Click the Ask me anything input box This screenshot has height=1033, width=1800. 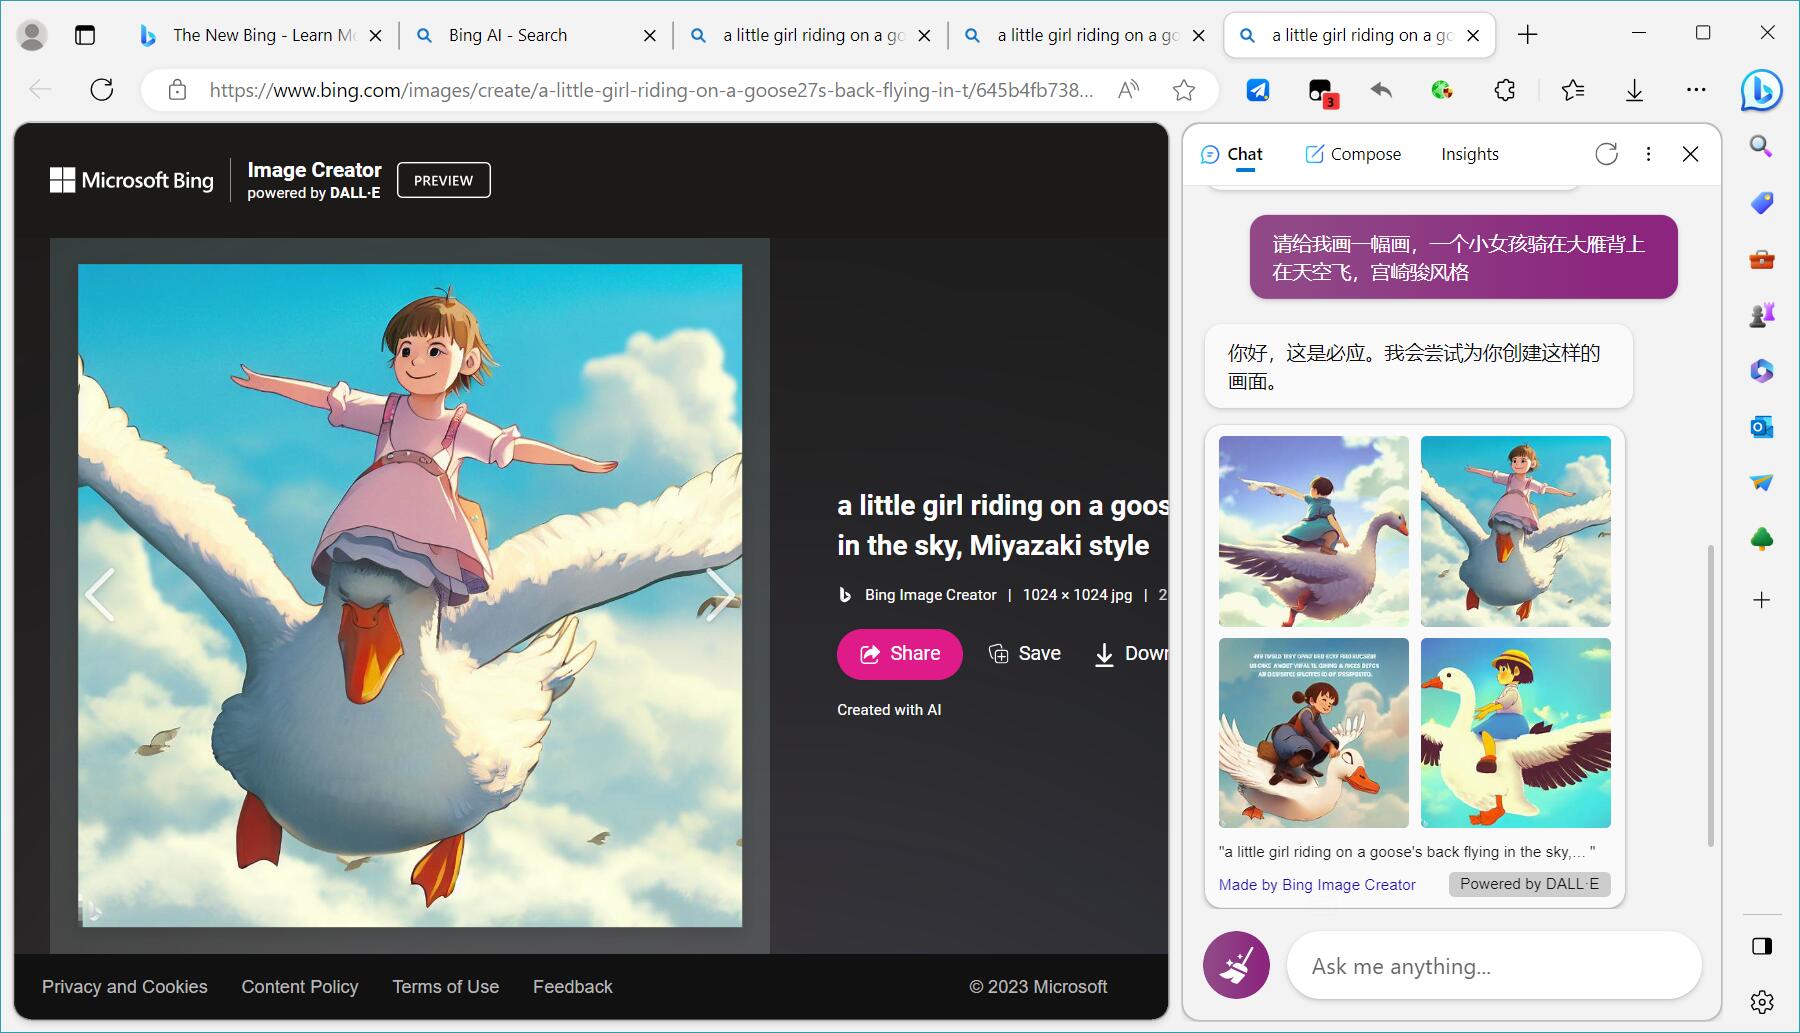(x=1493, y=966)
